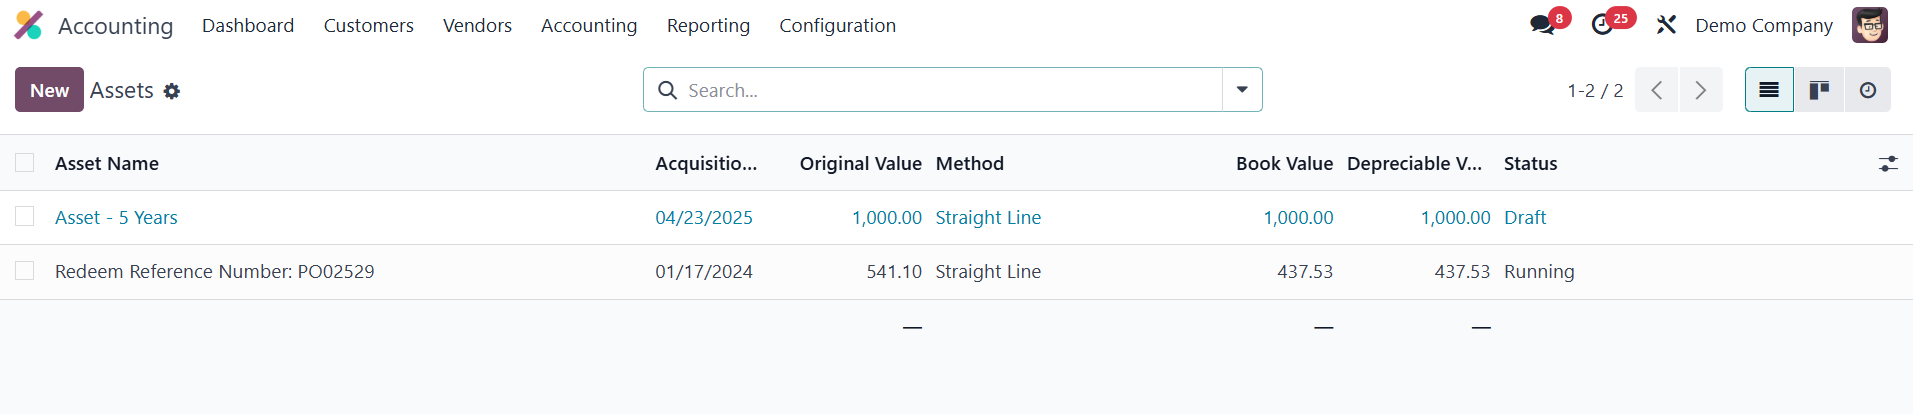Switch to activity view
The width and height of the screenshot is (1913, 414).
[x=1867, y=90]
